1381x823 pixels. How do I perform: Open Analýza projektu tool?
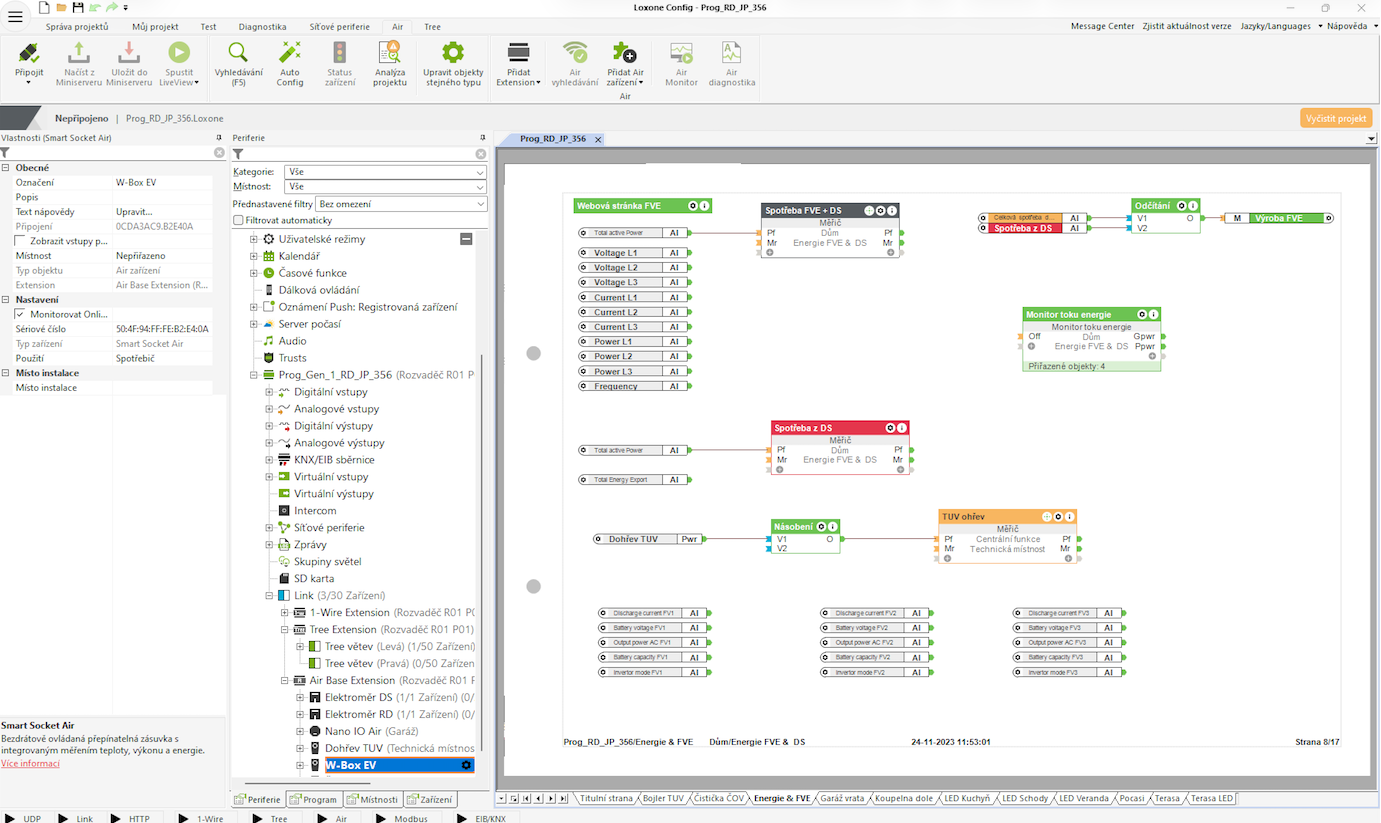click(x=389, y=54)
